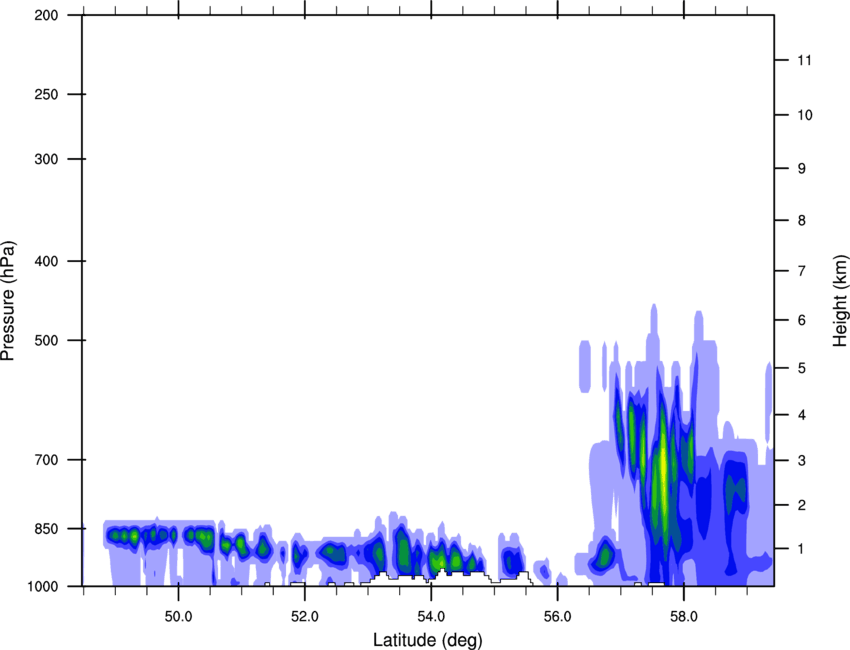Pick the 10 km height label
The width and height of the screenshot is (850, 650).
805,115
